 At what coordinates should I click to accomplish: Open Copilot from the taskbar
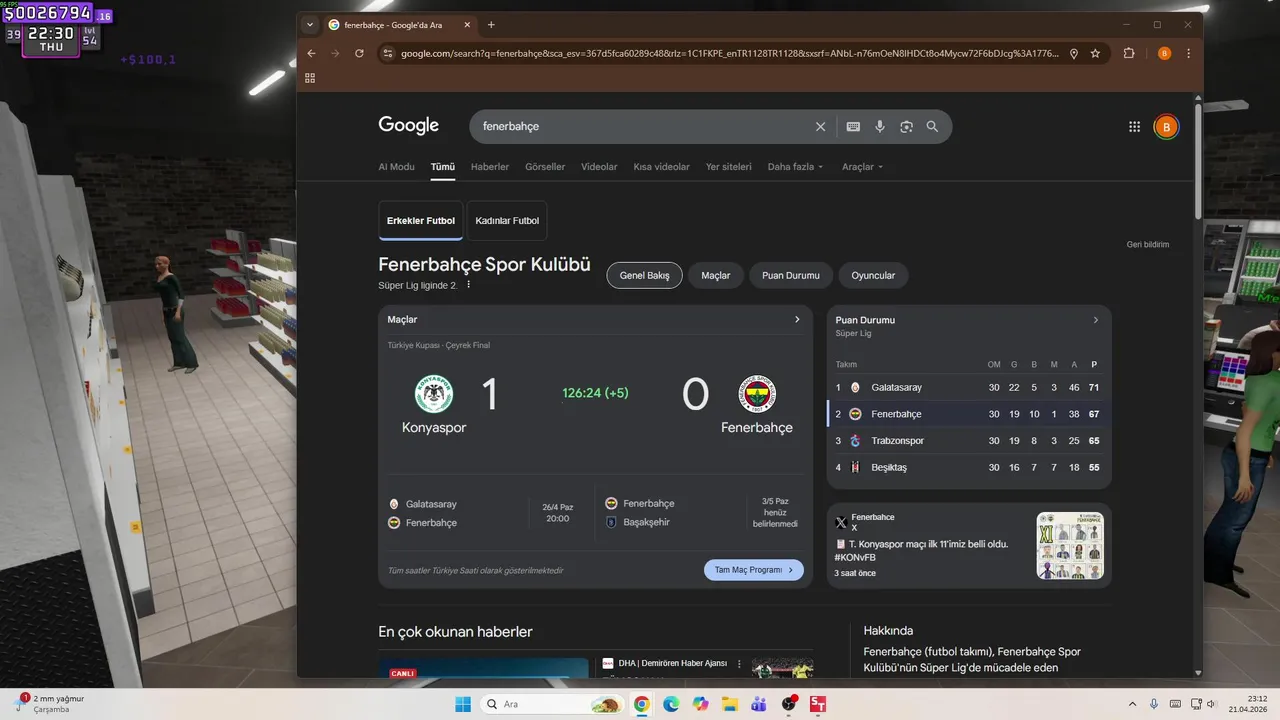[700, 704]
